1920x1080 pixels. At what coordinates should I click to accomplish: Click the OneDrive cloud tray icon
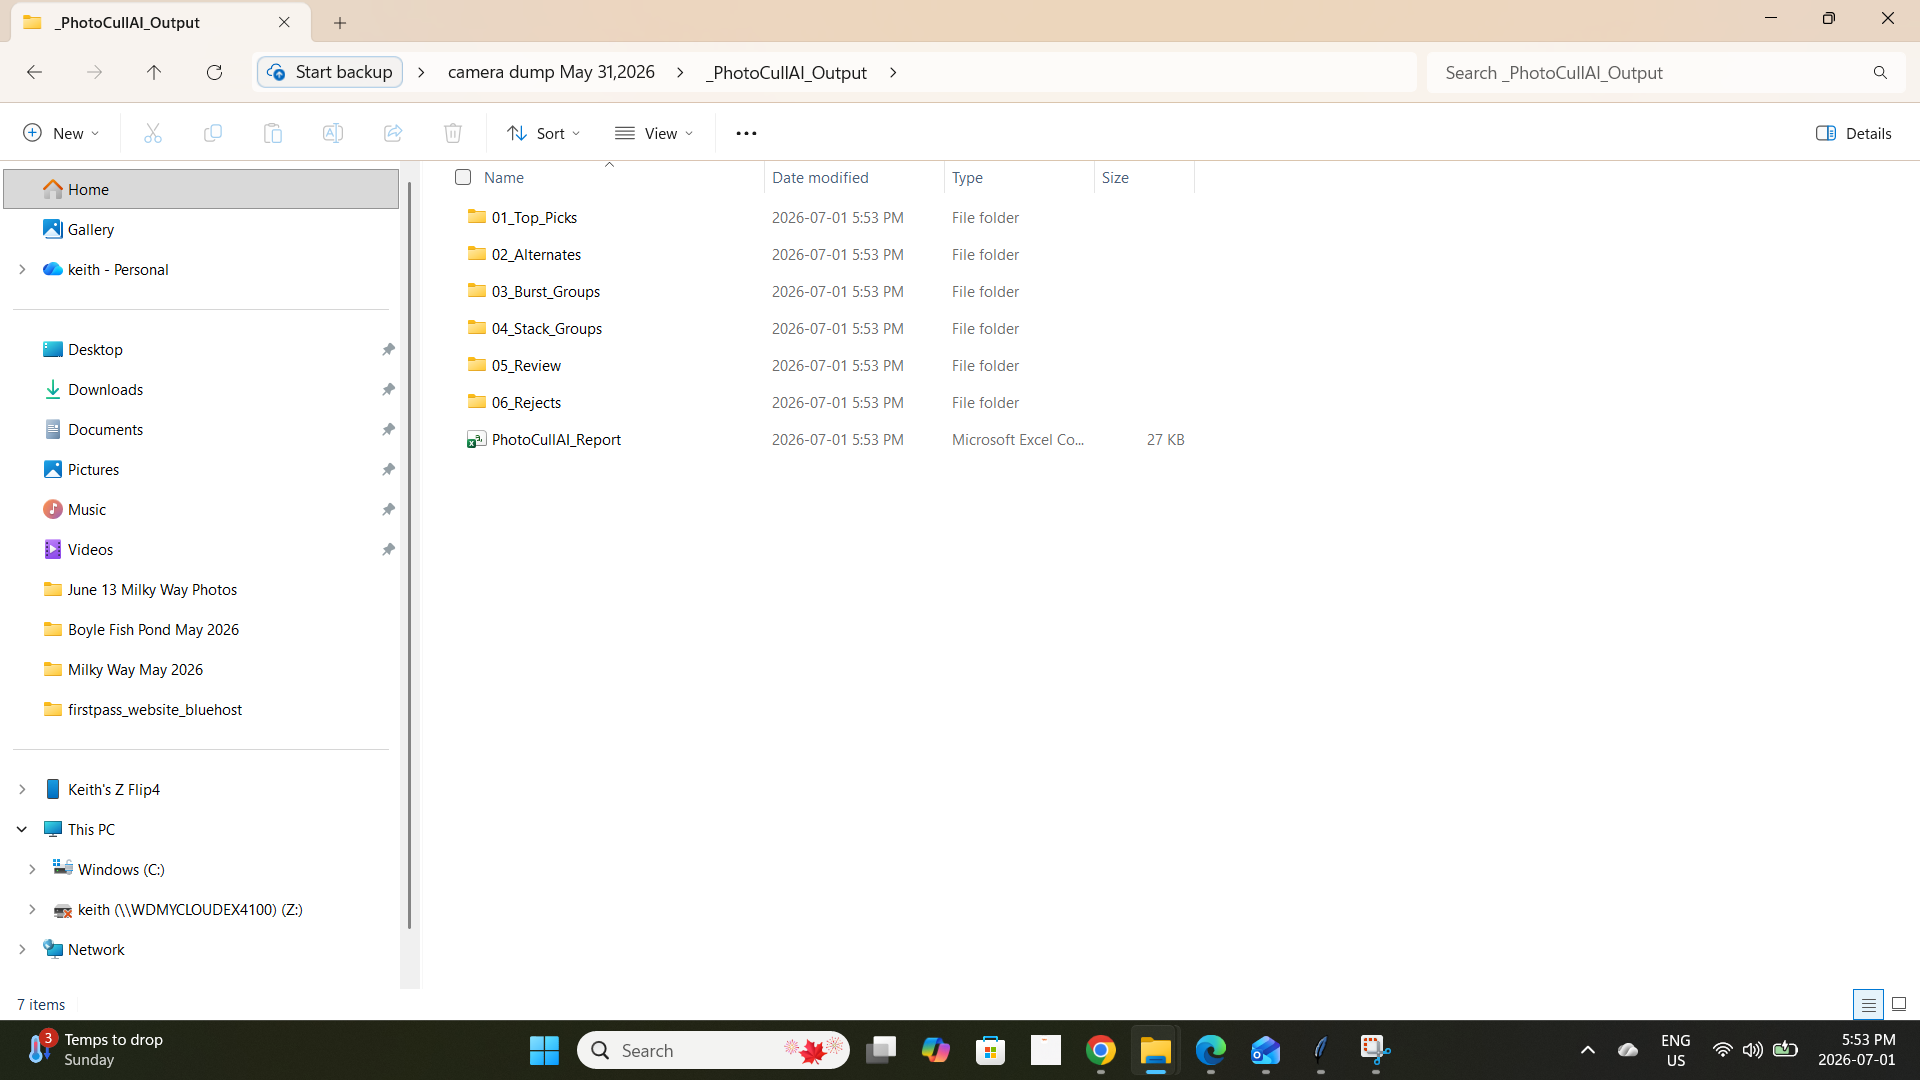1628,1050
